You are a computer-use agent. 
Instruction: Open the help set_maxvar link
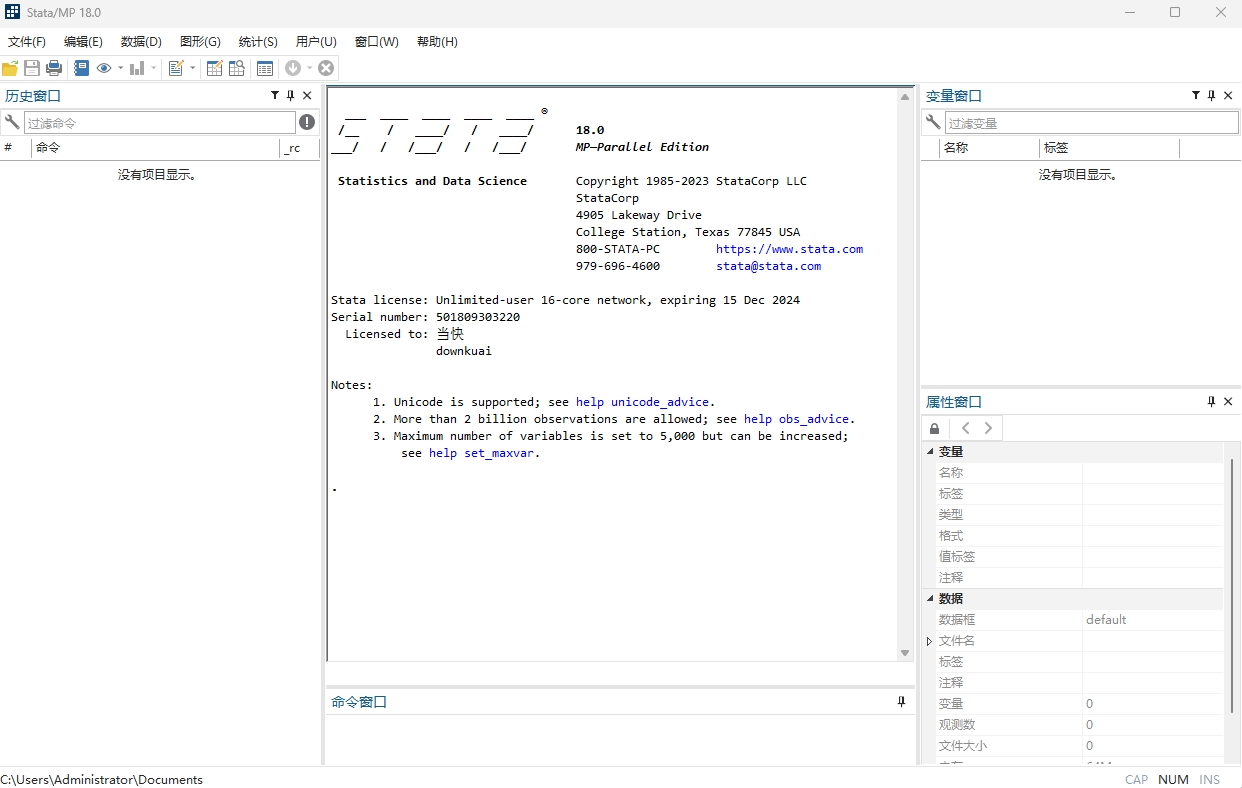point(481,453)
